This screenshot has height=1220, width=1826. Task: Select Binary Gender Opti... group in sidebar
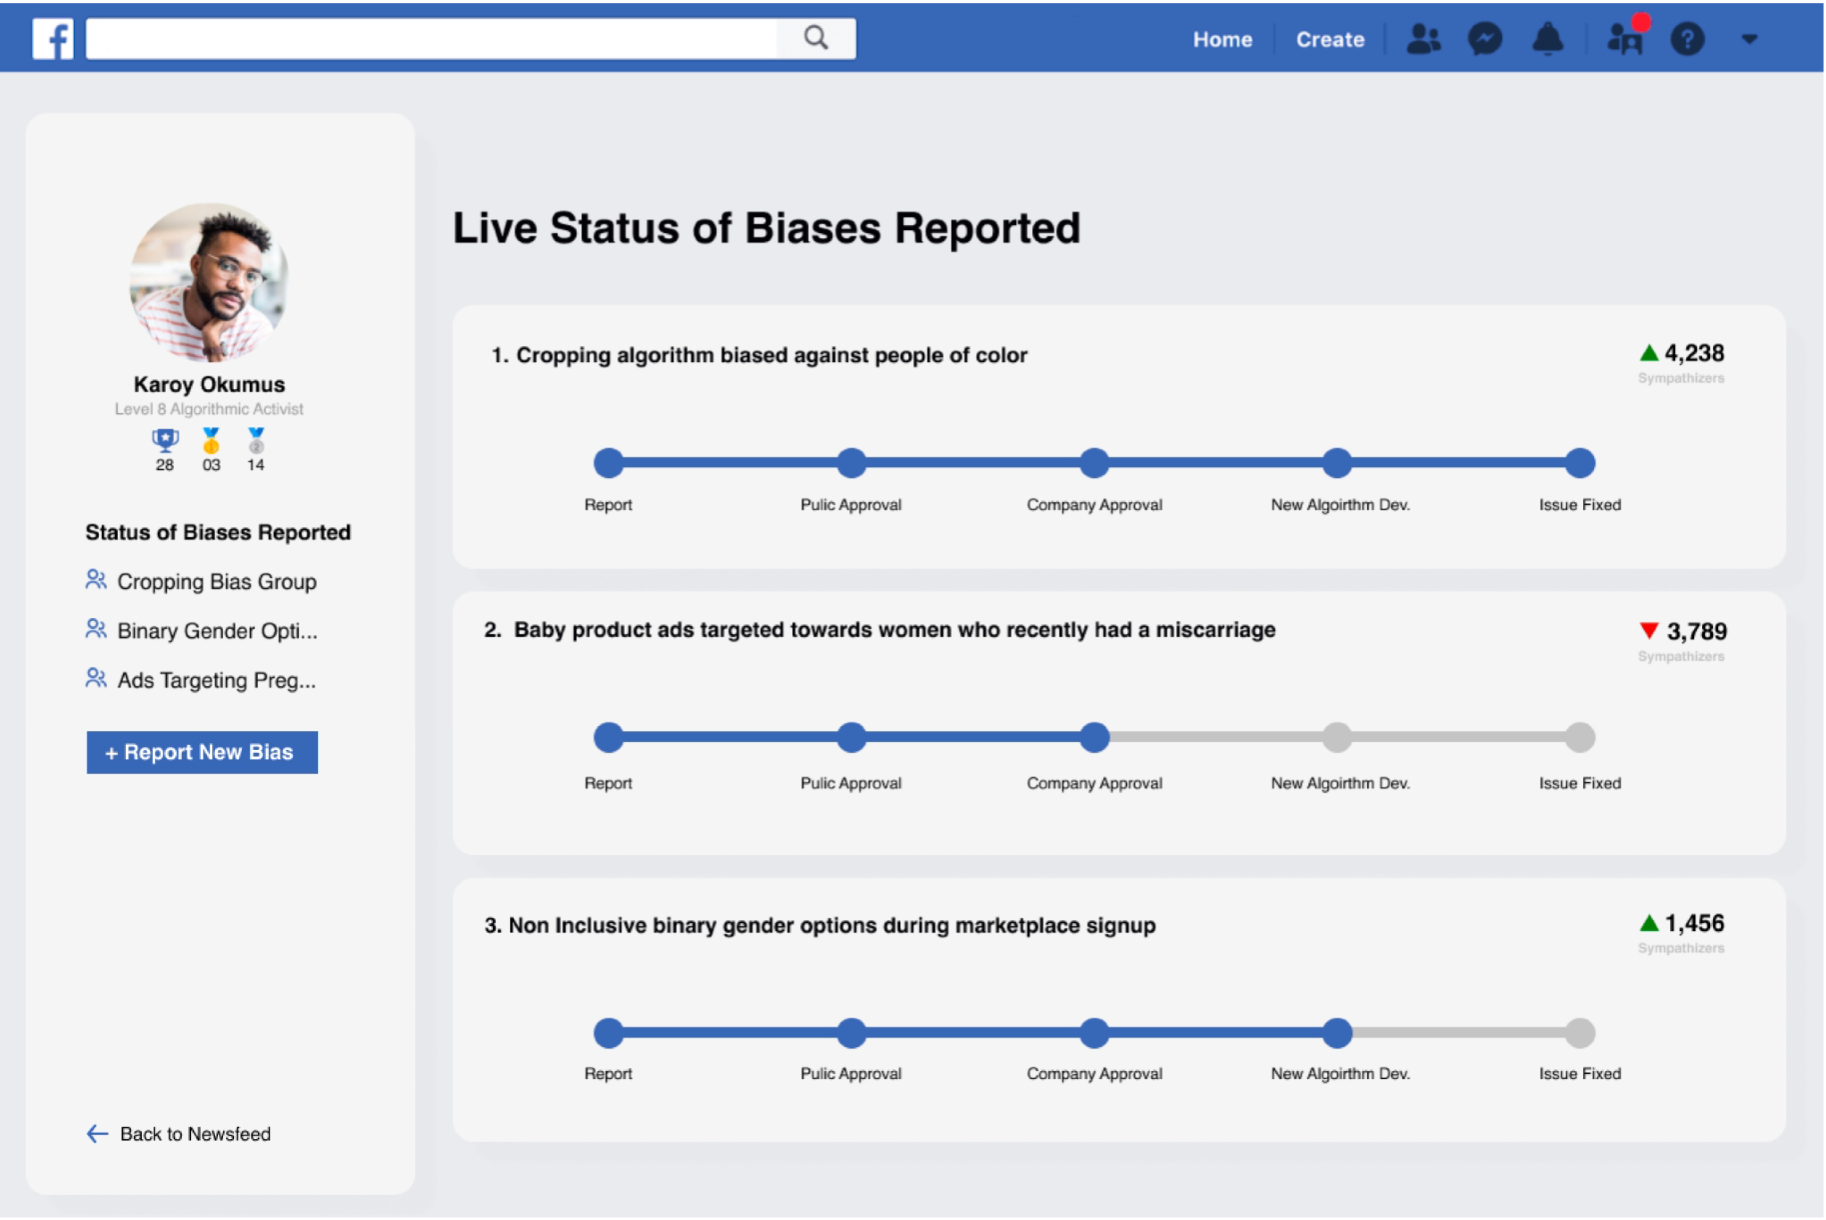pyautogui.click(x=201, y=630)
